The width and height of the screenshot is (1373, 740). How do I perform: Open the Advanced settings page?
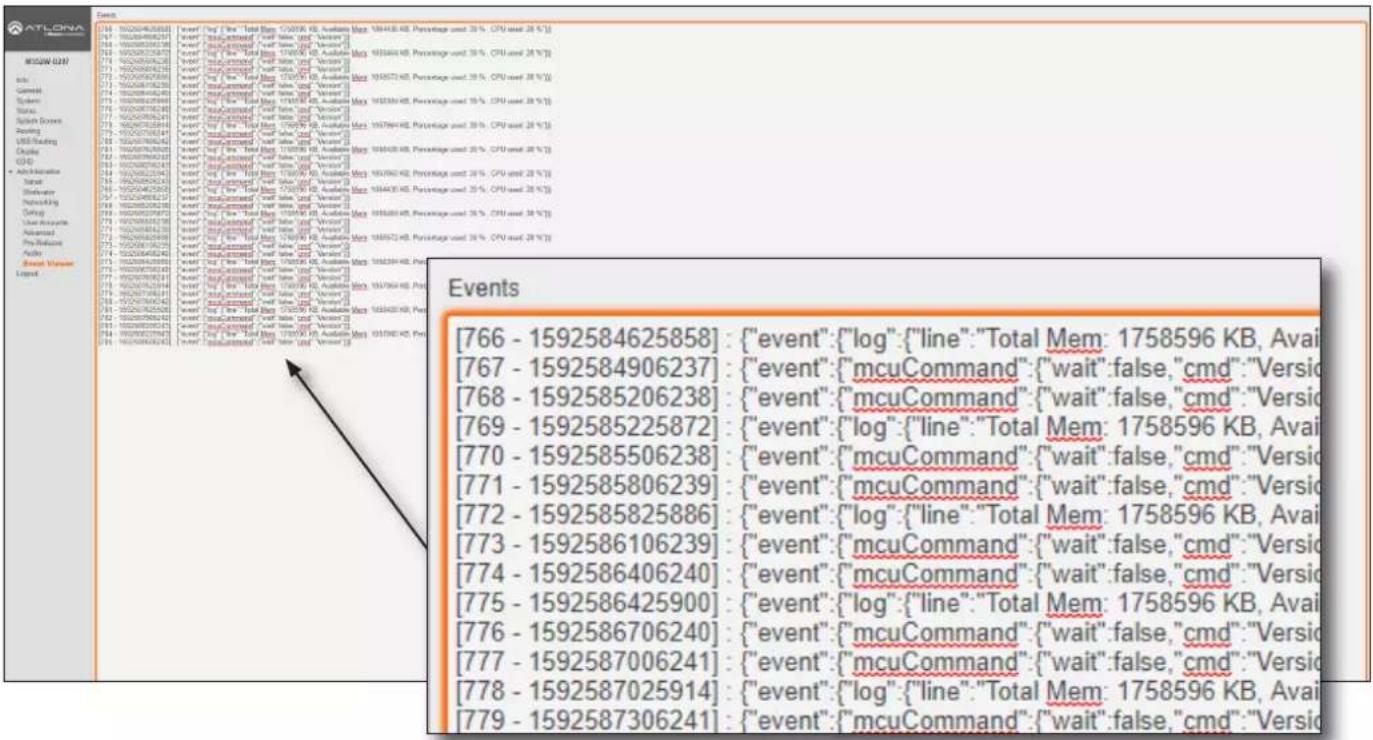point(39,232)
